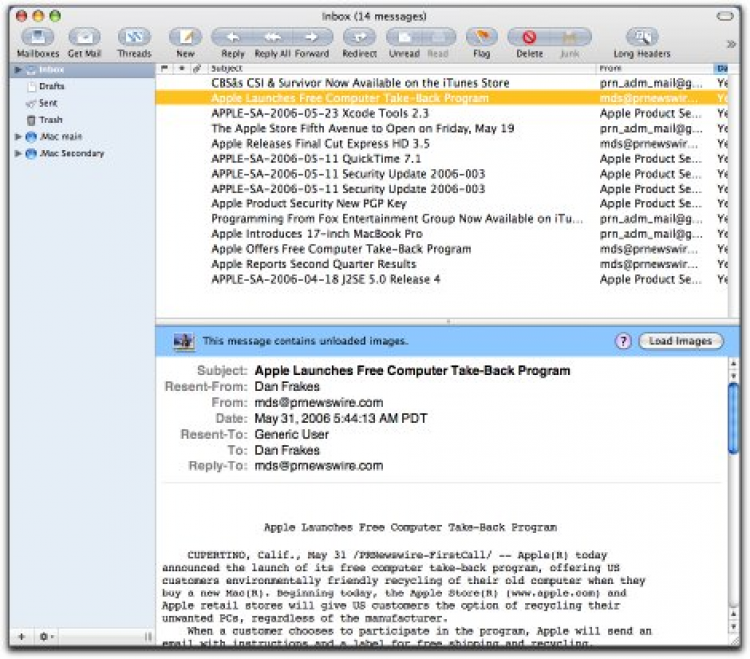
Task: Compose a New message
Action: click(x=186, y=37)
